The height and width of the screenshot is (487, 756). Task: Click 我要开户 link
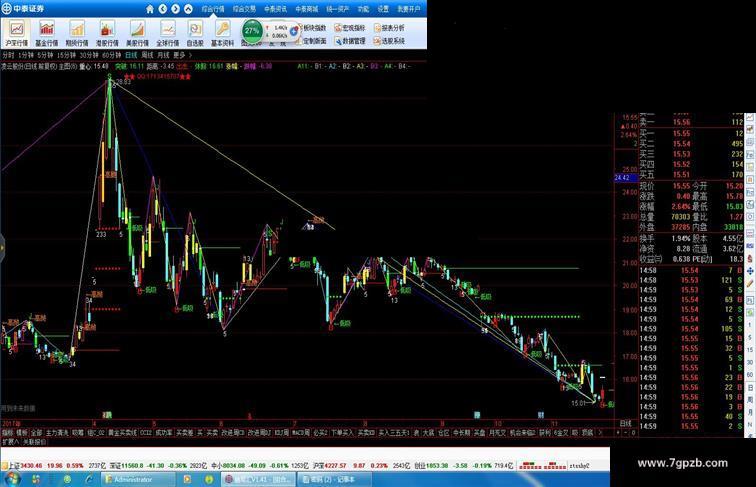(409, 9)
